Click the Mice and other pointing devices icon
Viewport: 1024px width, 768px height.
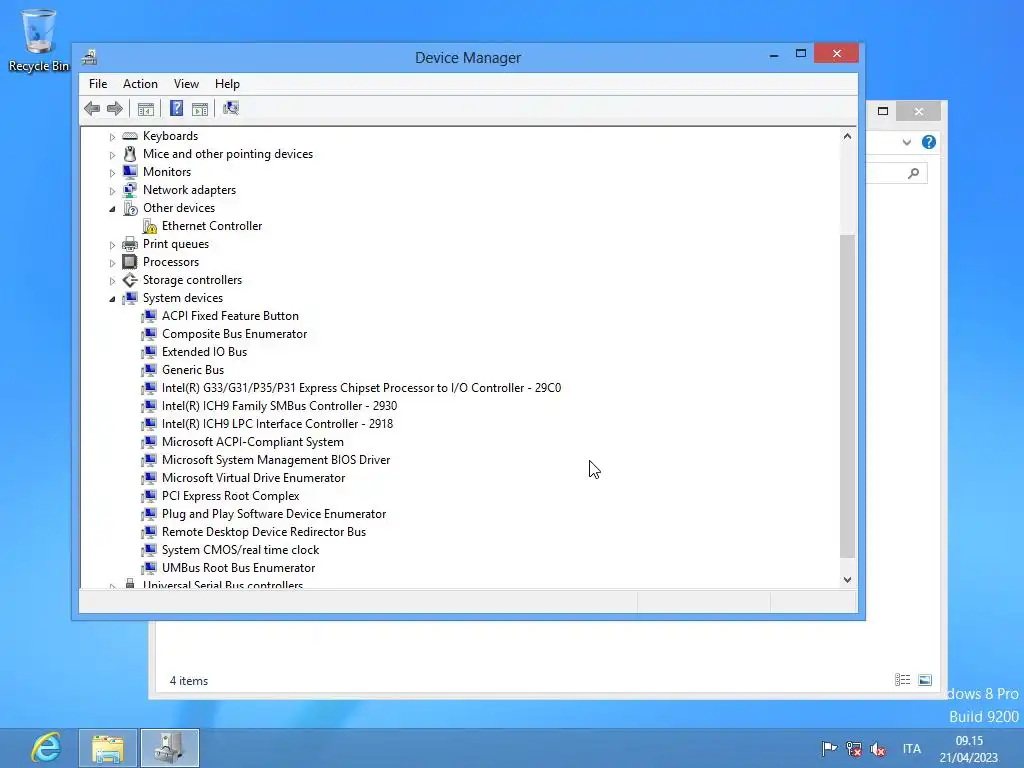[x=130, y=154]
